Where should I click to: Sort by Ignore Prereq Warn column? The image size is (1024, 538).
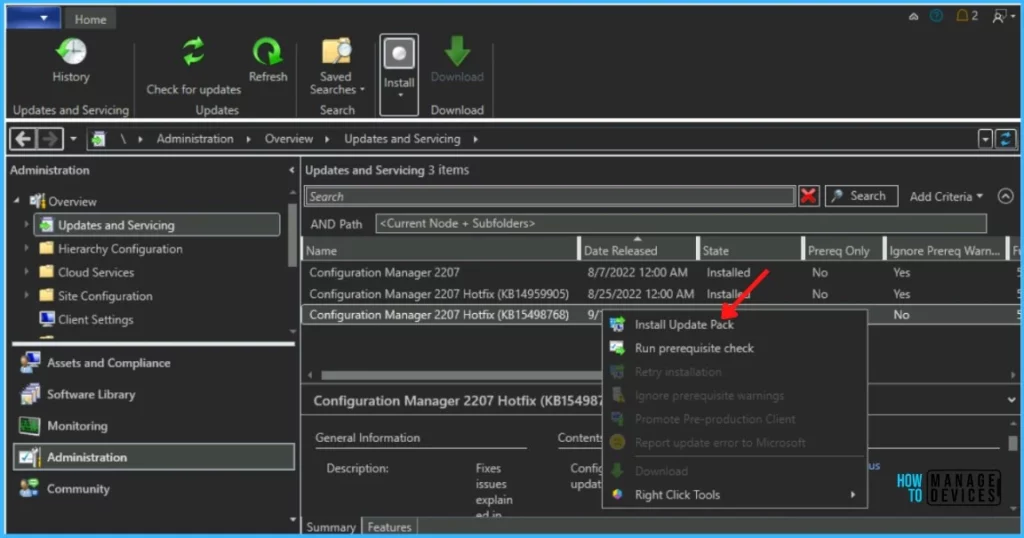point(946,250)
